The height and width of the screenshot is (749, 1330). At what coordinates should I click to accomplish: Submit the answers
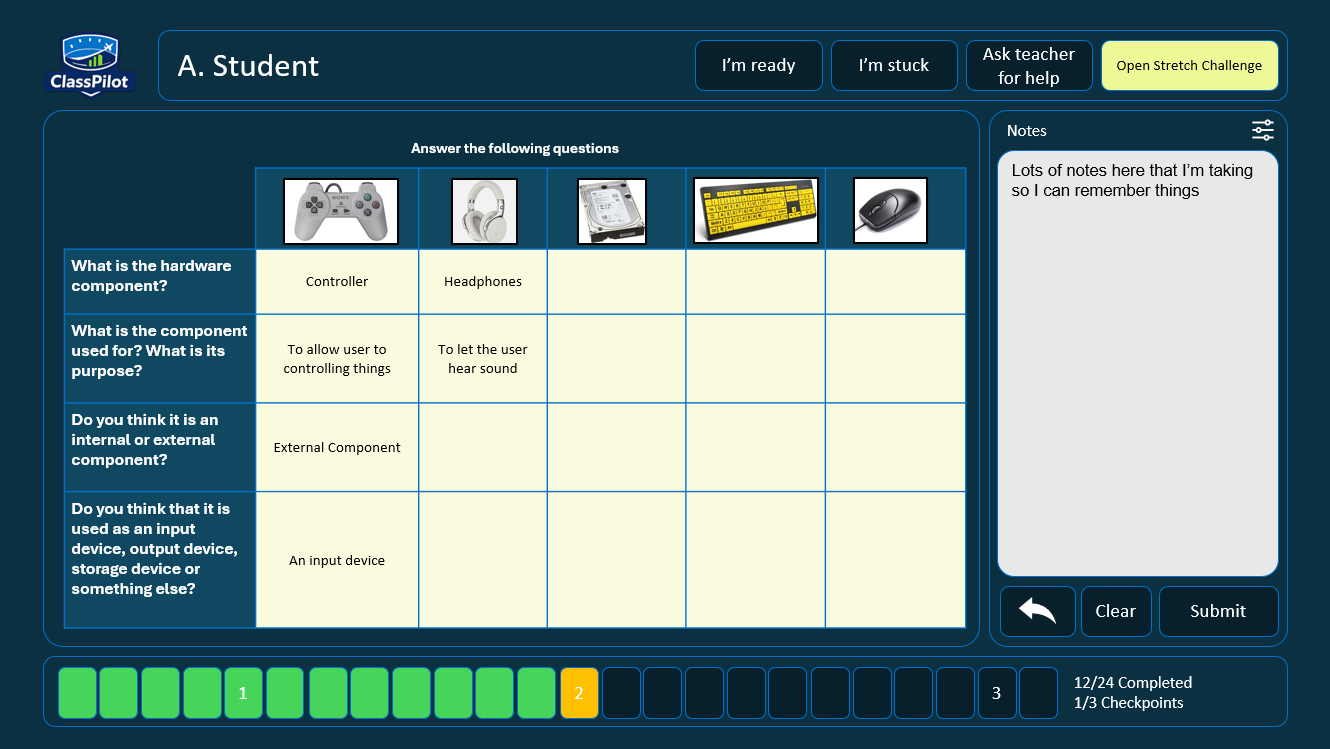point(1218,611)
